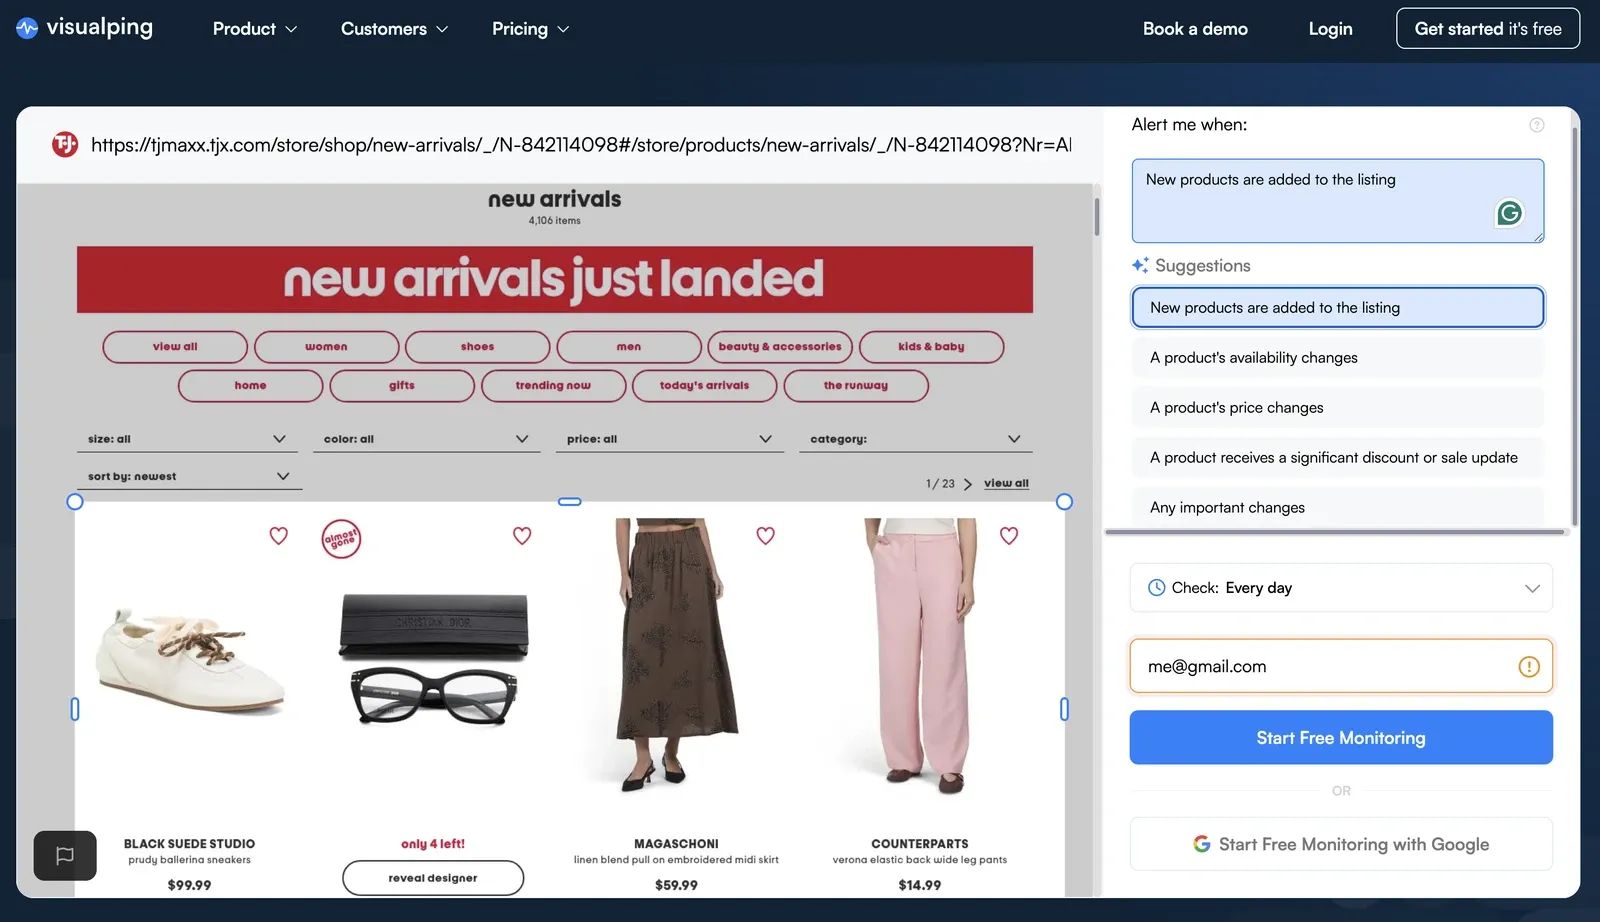Click the almost gone badge
The width and height of the screenshot is (1600, 922).
[341, 539]
